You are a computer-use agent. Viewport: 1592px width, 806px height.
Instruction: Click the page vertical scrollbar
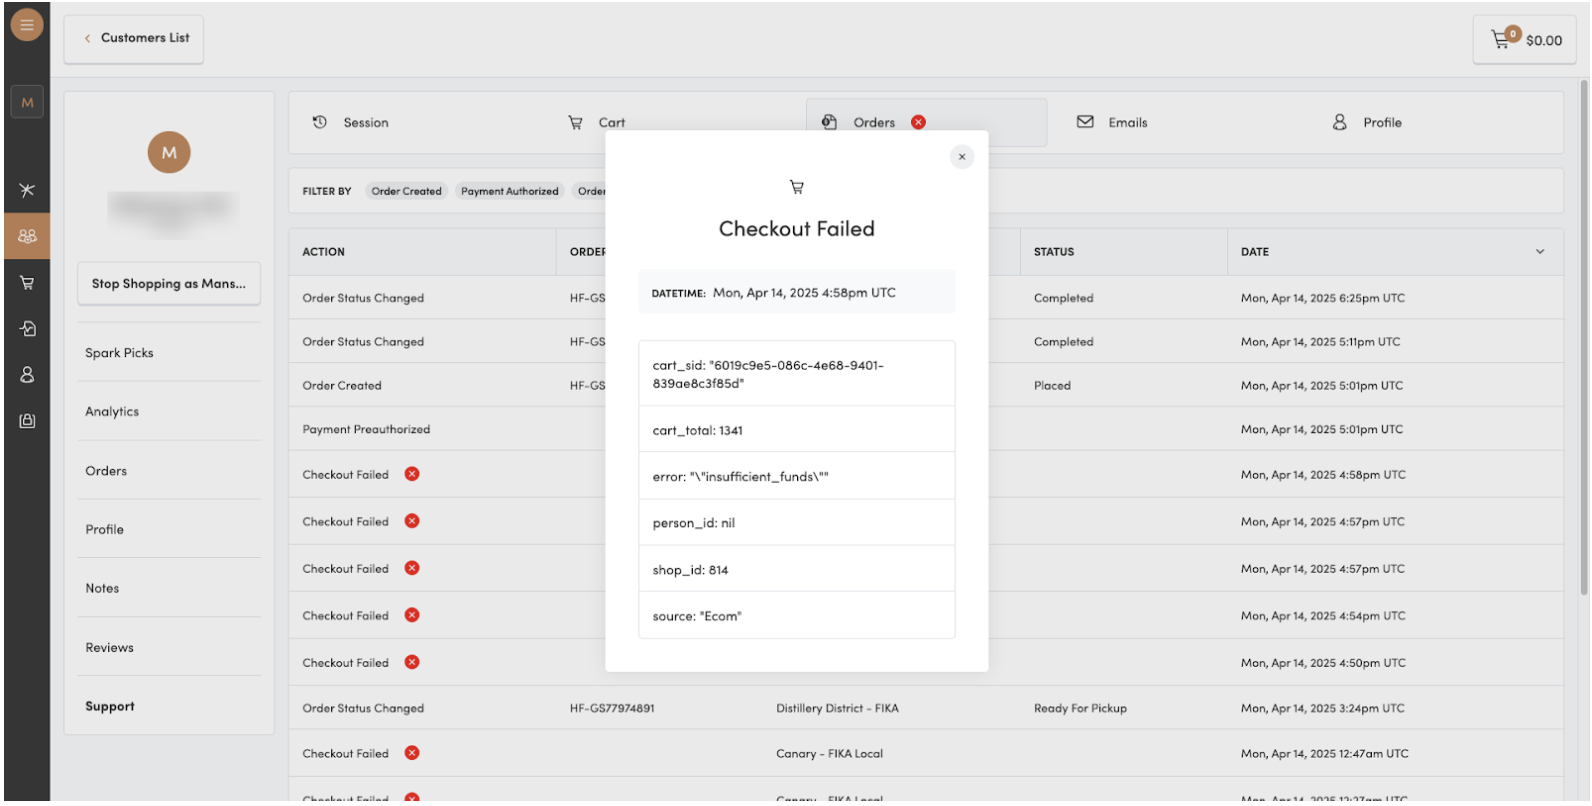click(x=1583, y=340)
